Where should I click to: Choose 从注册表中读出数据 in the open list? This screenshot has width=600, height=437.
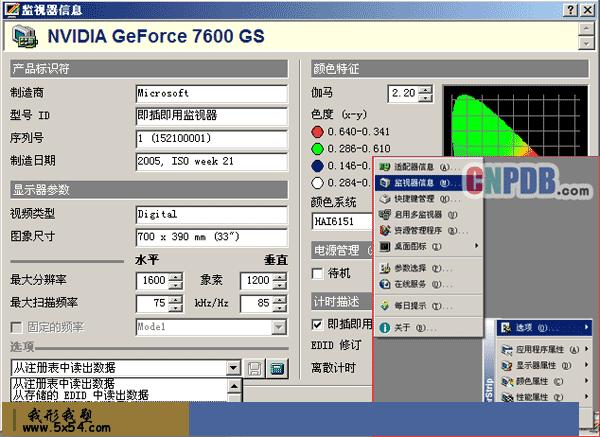[119, 383]
